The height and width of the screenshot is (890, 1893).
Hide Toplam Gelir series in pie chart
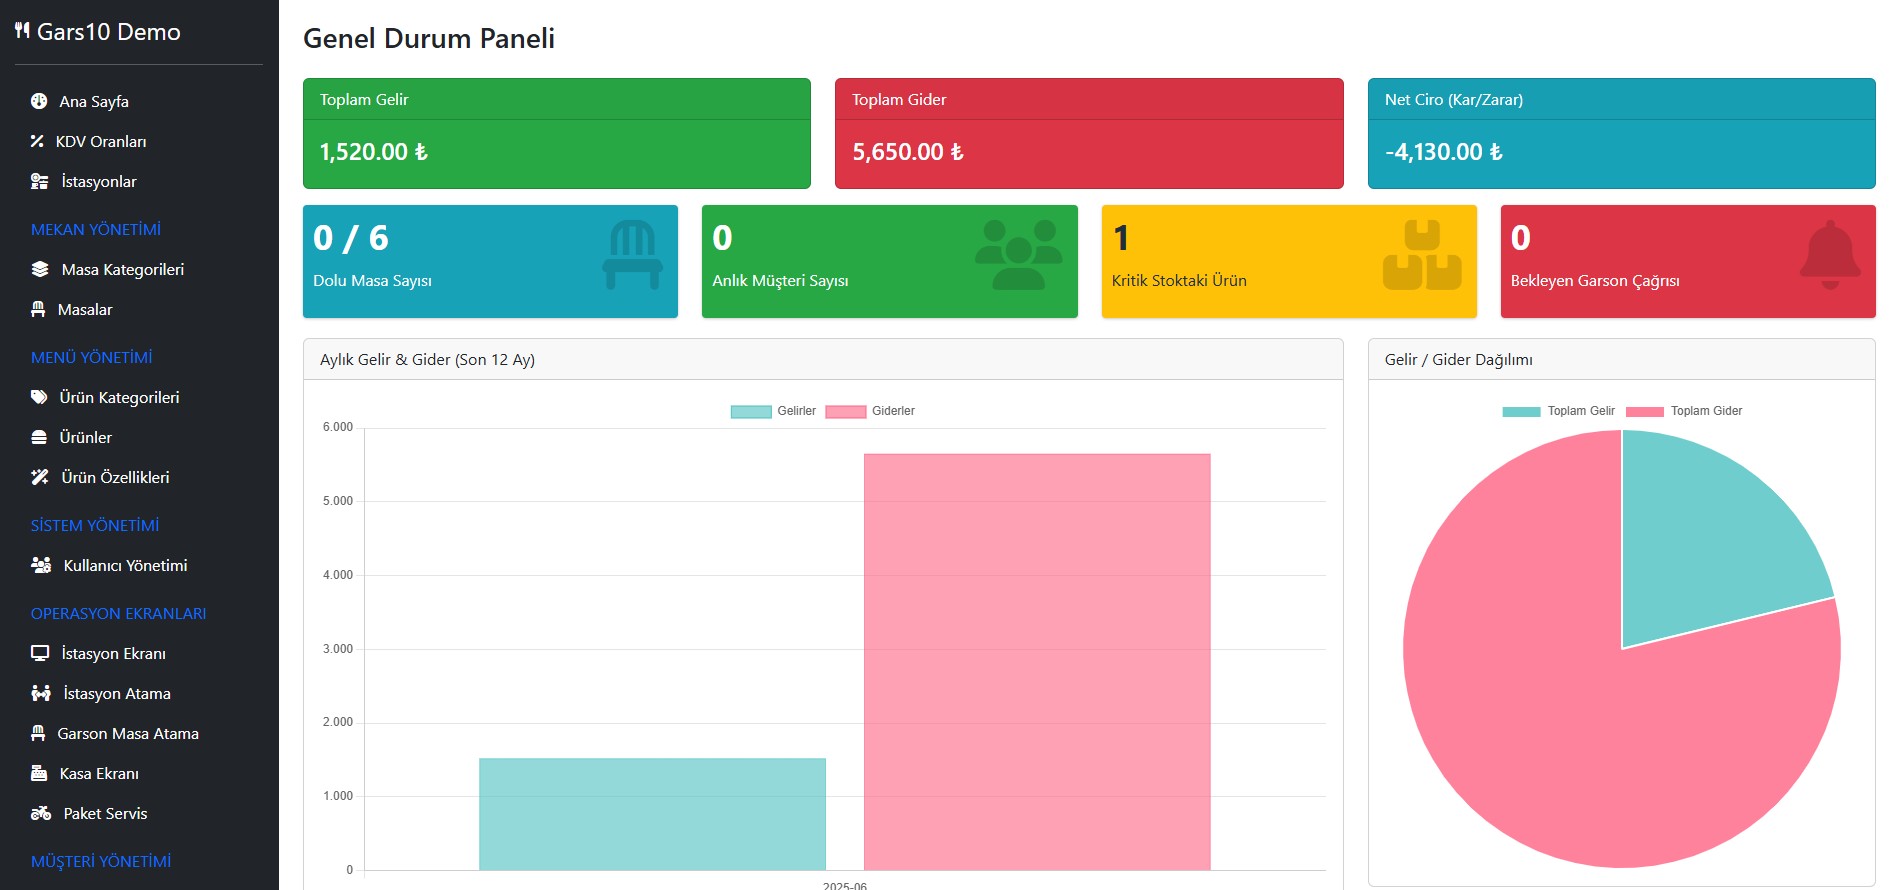(x=1559, y=411)
